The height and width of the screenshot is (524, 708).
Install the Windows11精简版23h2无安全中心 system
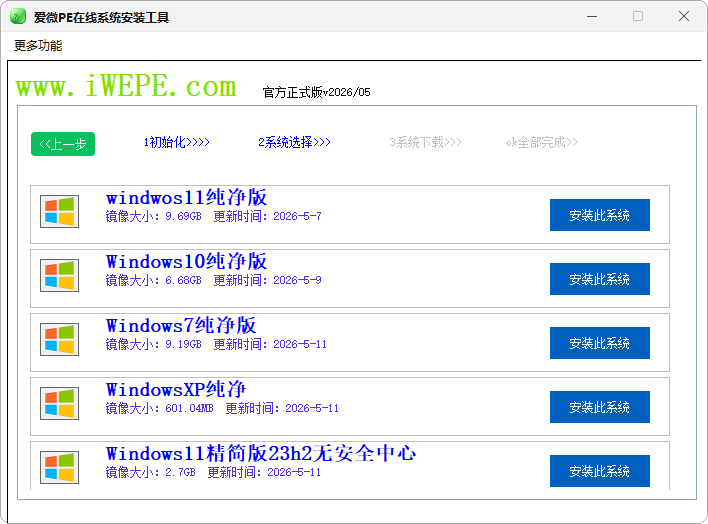[600, 471]
